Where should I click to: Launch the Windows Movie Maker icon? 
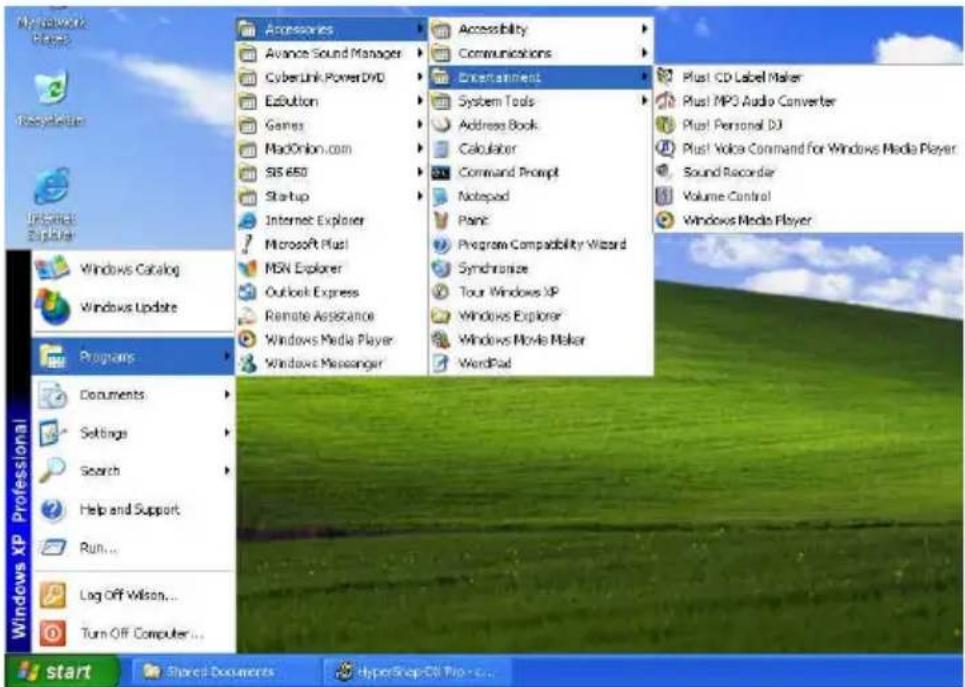(x=441, y=340)
